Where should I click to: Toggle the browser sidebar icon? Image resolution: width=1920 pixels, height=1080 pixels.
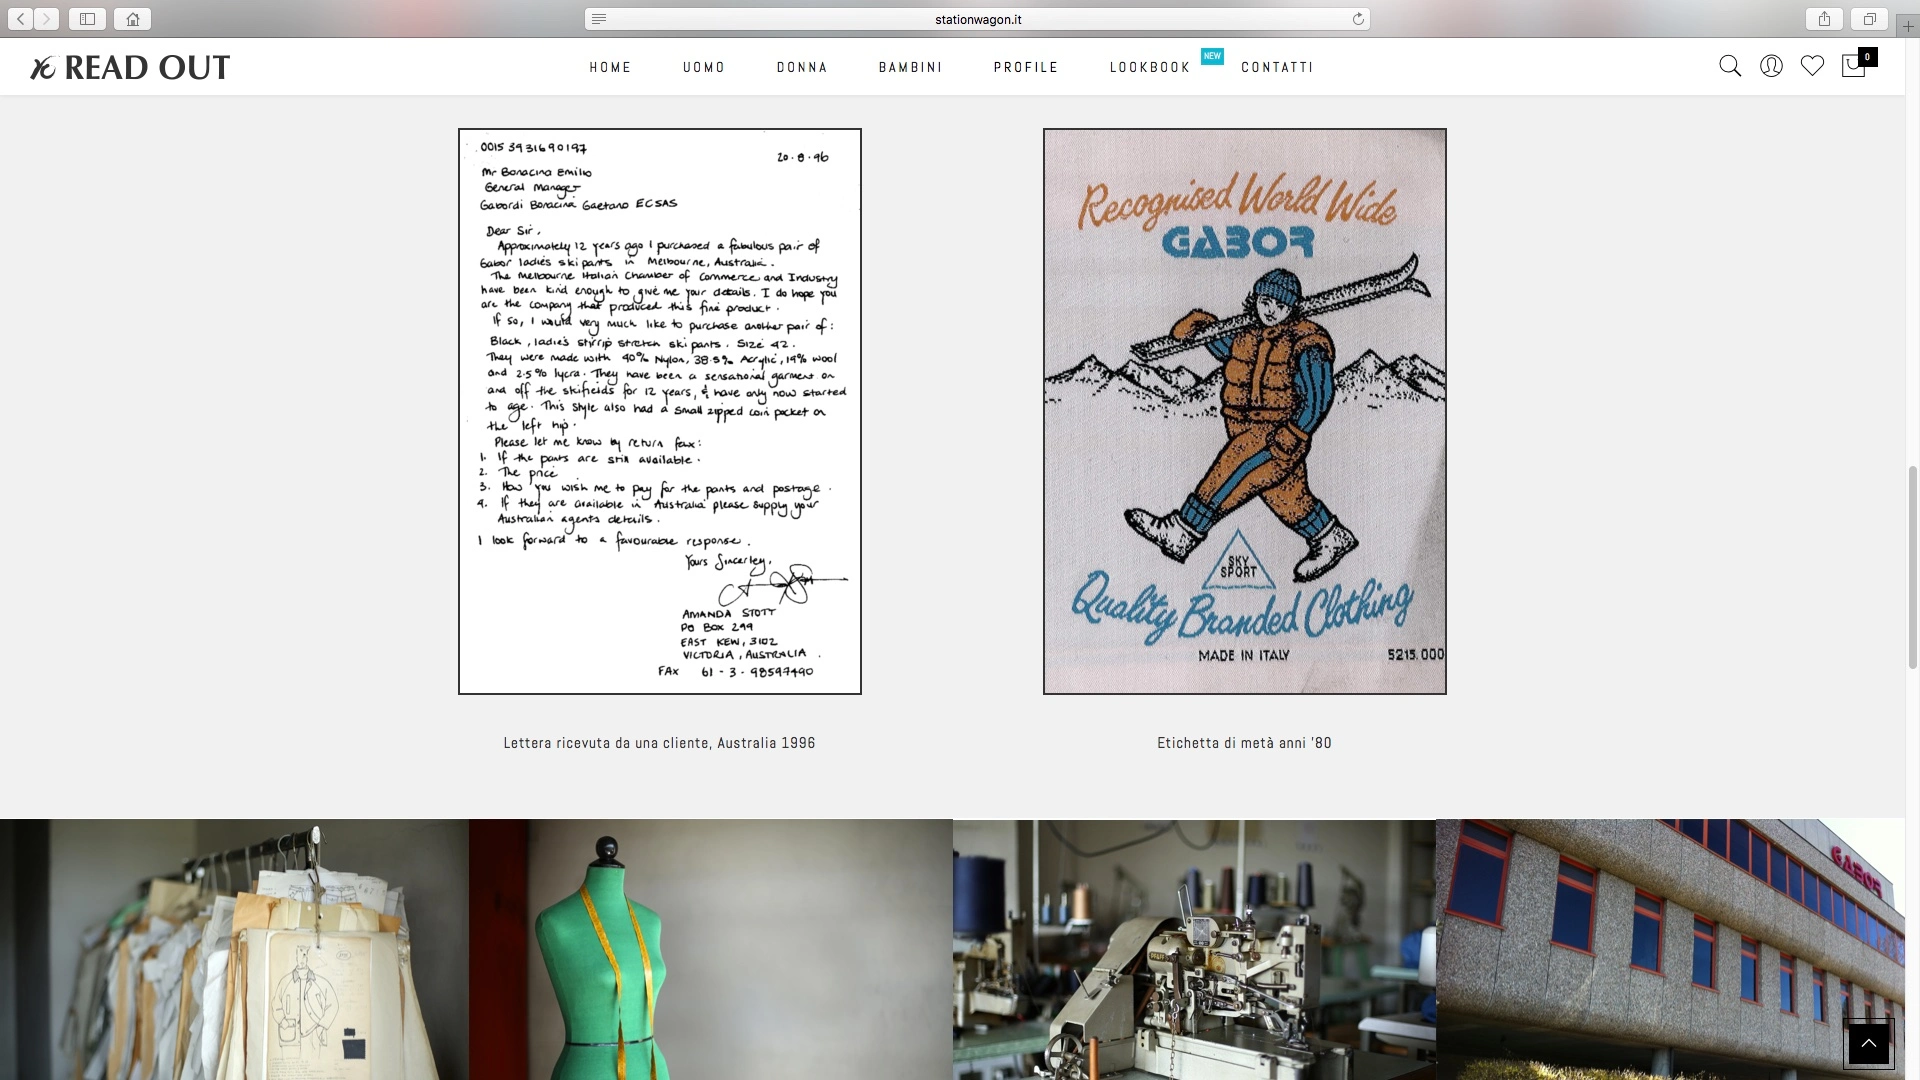(87, 19)
